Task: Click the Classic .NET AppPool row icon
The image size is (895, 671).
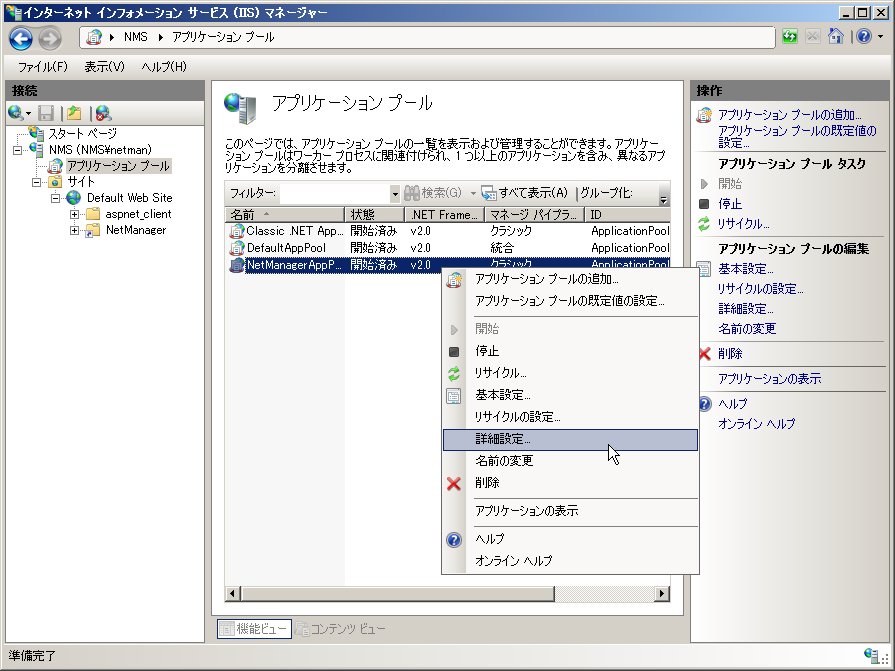Action: point(236,231)
